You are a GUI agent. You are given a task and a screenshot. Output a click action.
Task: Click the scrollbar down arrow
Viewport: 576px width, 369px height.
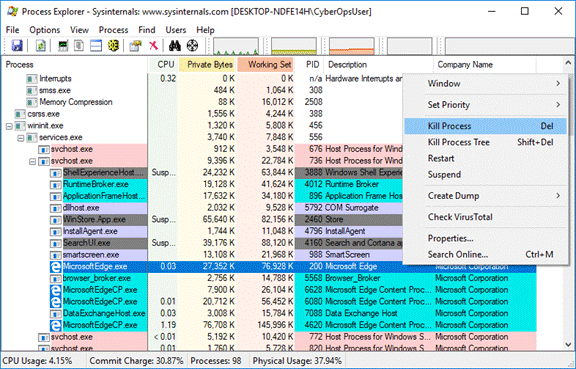pyautogui.click(x=568, y=345)
